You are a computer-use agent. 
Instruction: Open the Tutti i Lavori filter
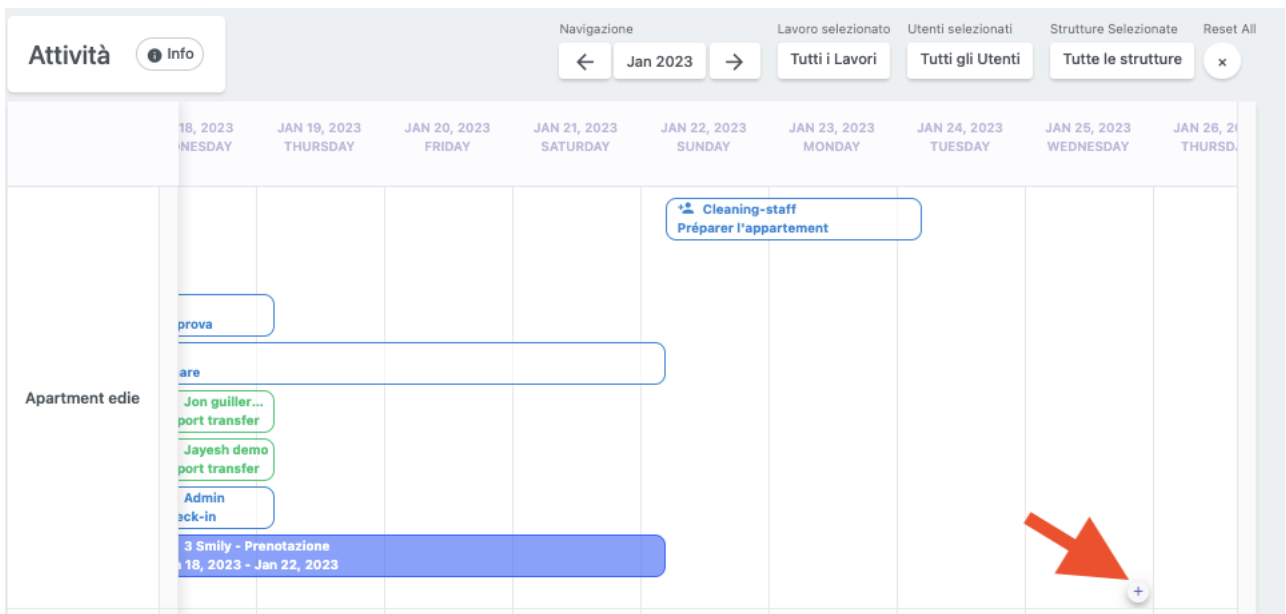point(833,61)
